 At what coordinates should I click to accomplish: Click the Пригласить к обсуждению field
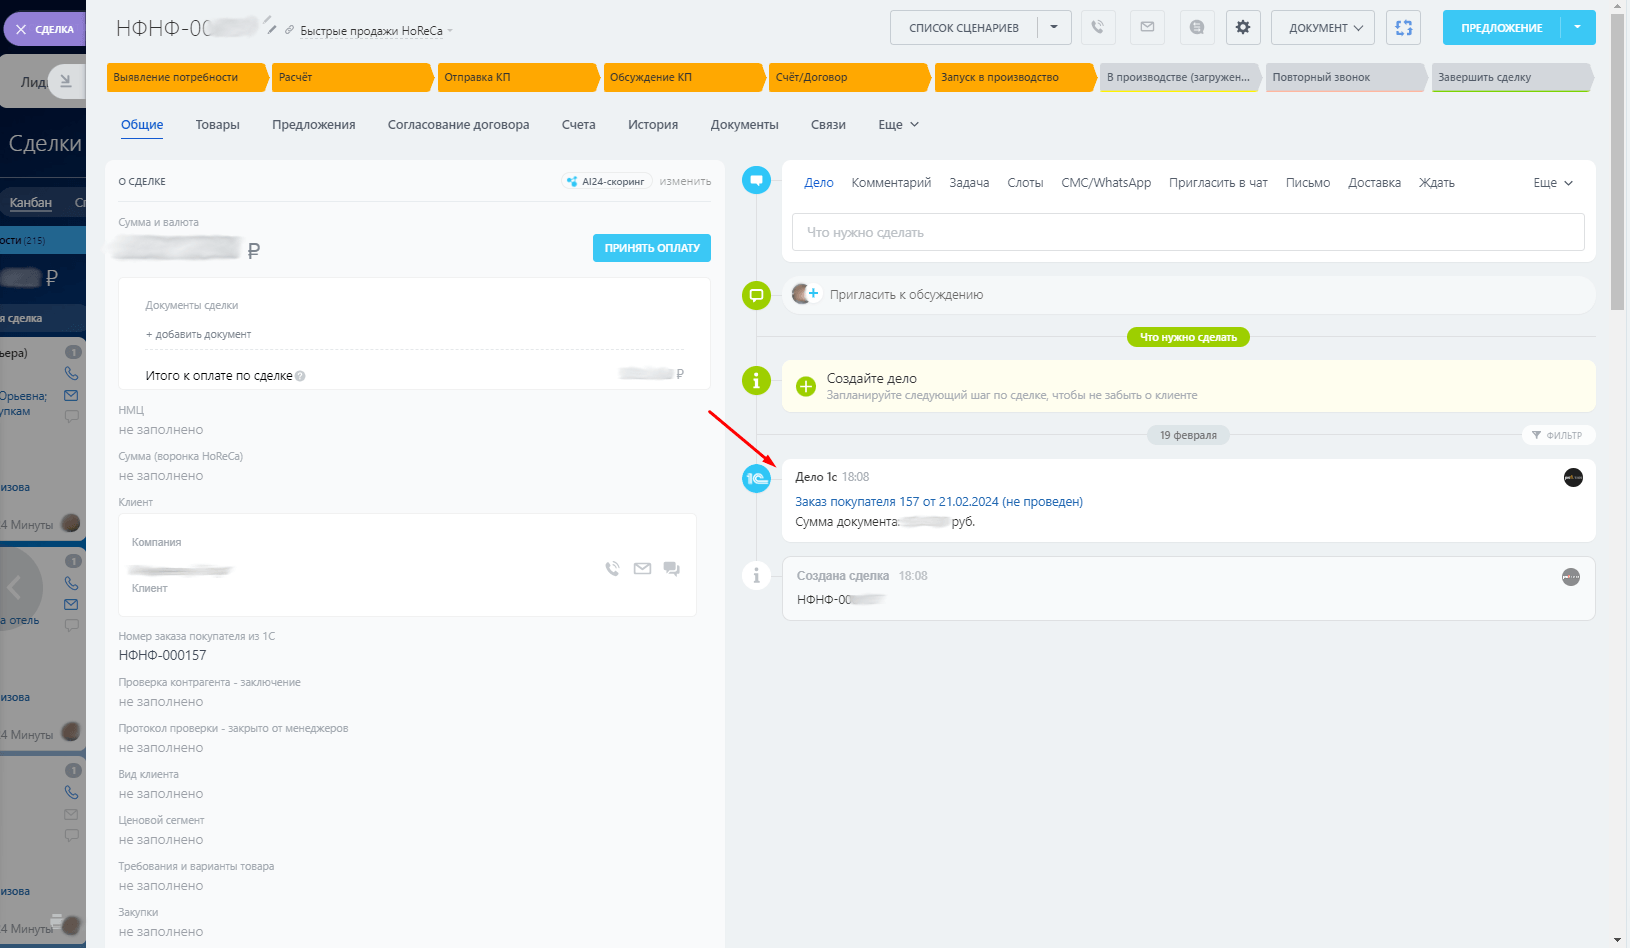point(1188,295)
